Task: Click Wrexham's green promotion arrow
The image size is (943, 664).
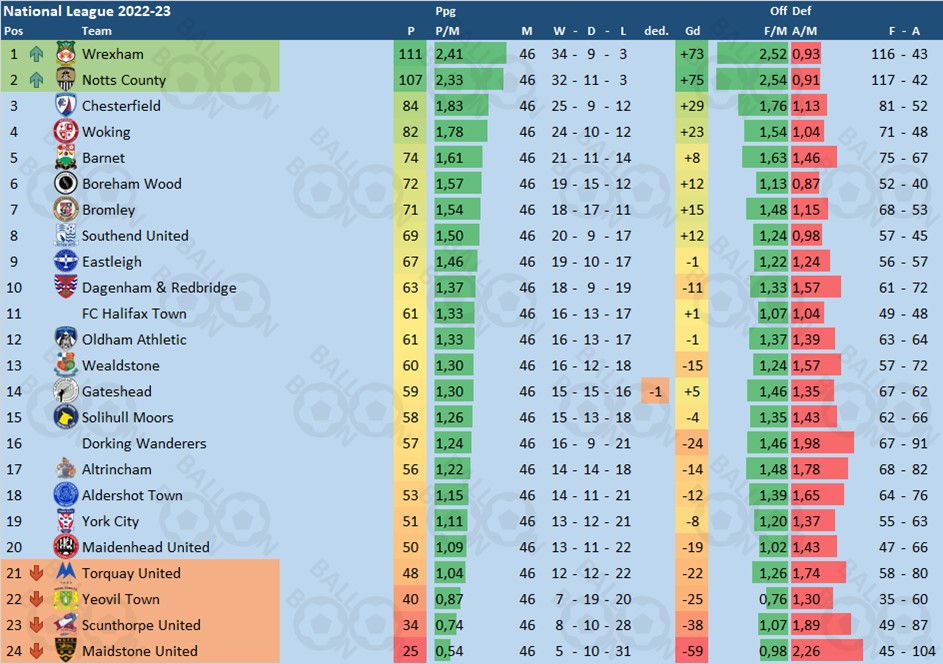Action: [36, 54]
